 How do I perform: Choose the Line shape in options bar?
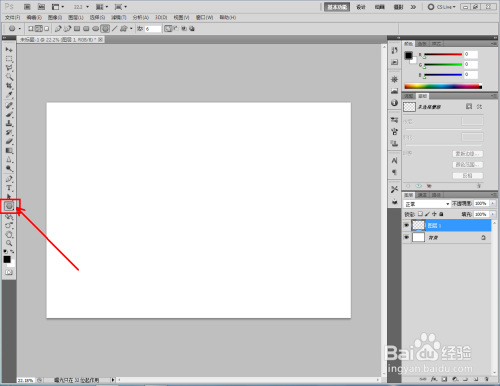click(114, 29)
